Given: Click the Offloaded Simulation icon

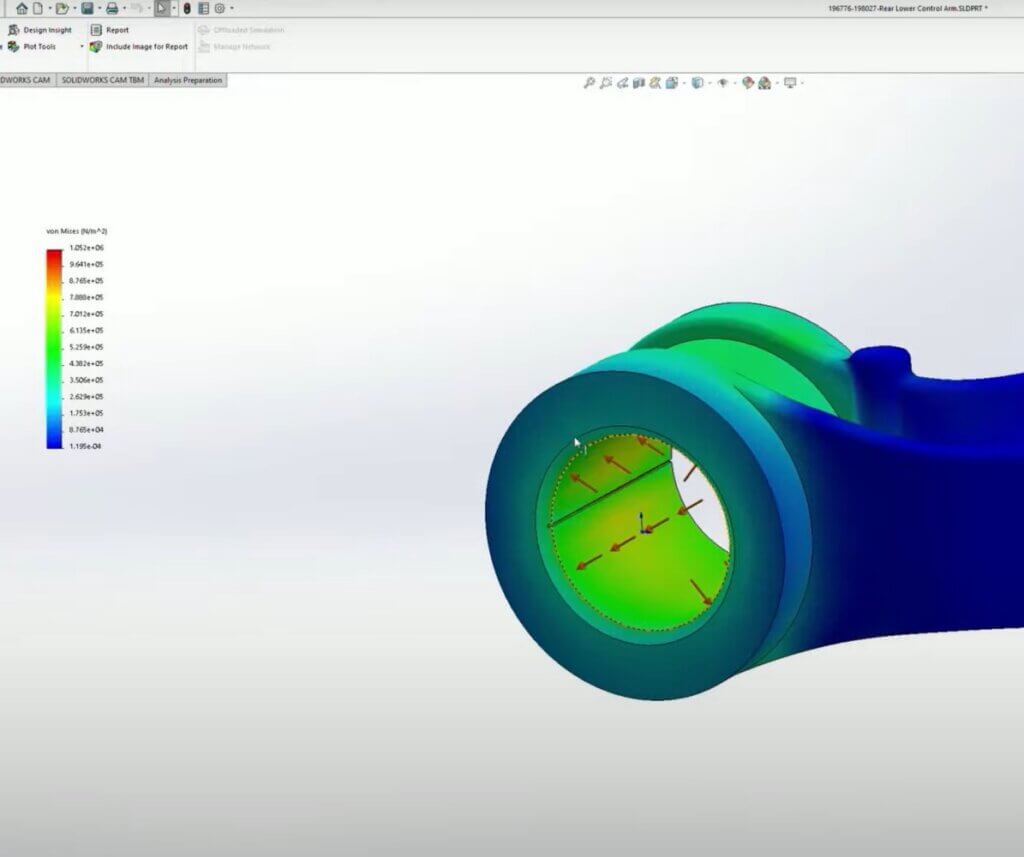Looking at the screenshot, I should coord(204,30).
